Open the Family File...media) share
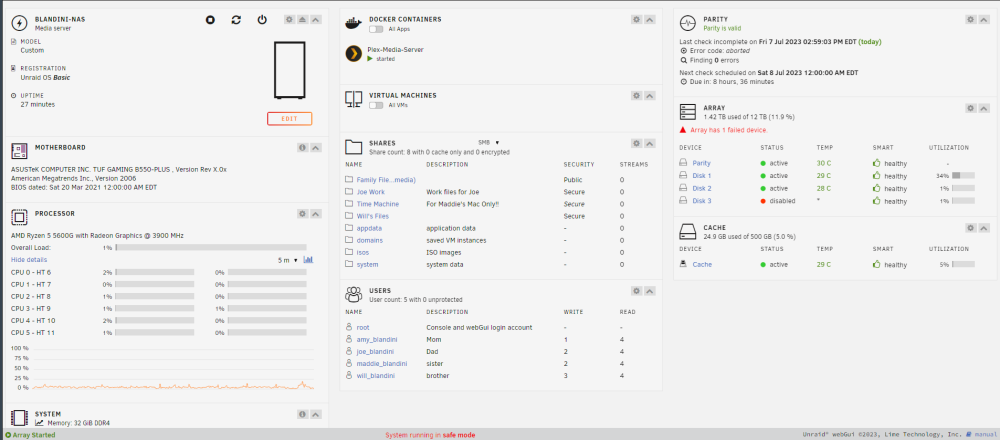Screen dimensions: 1000x440 (x=386, y=180)
